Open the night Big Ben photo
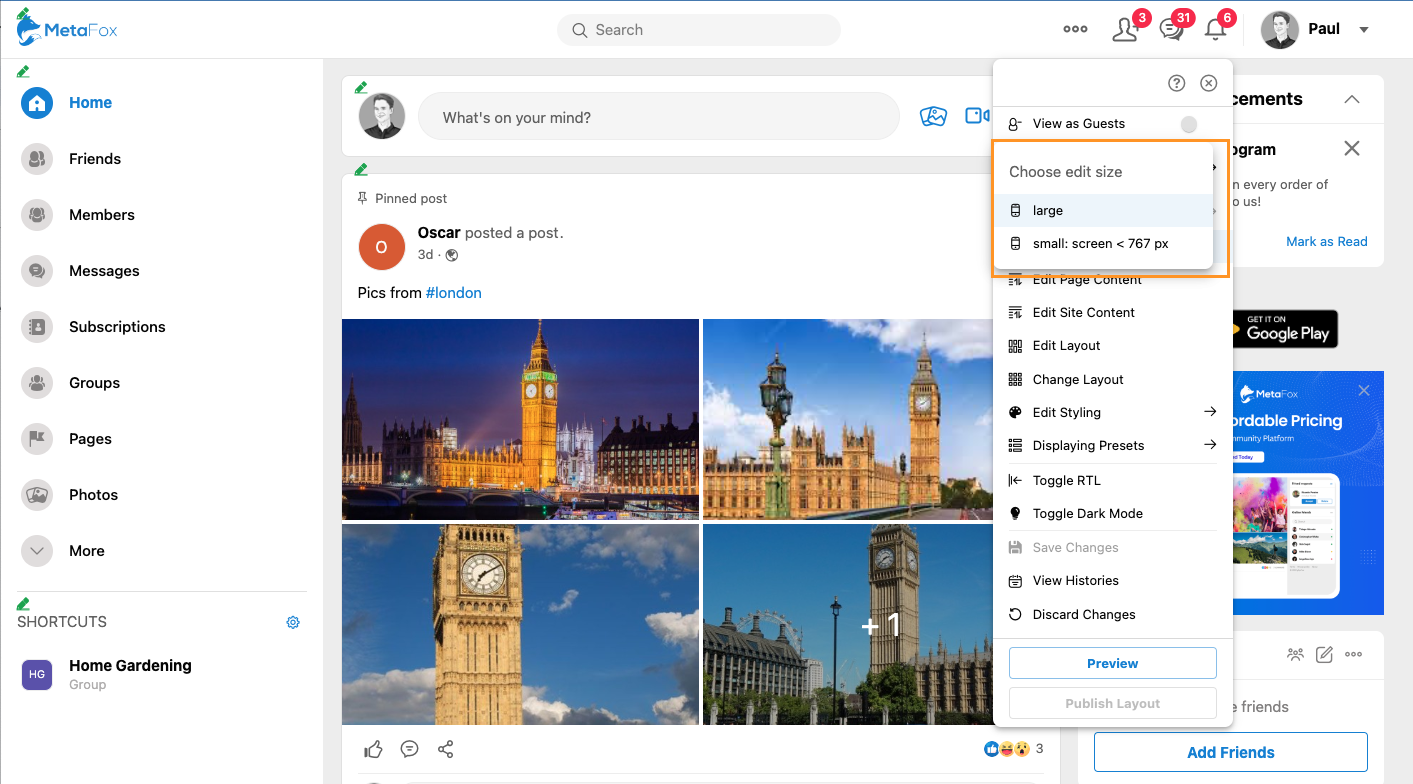The image size is (1413, 784). coord(520,419)
